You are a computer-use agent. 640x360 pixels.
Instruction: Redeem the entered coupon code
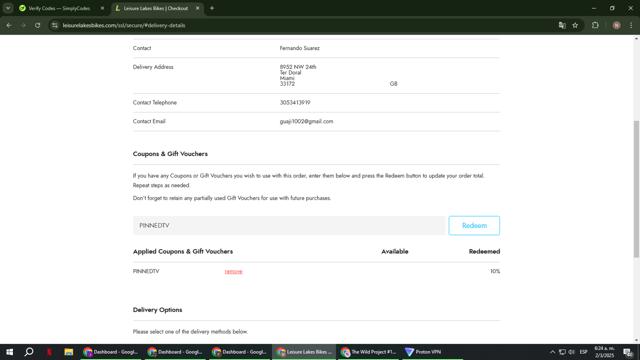[474, 225]
